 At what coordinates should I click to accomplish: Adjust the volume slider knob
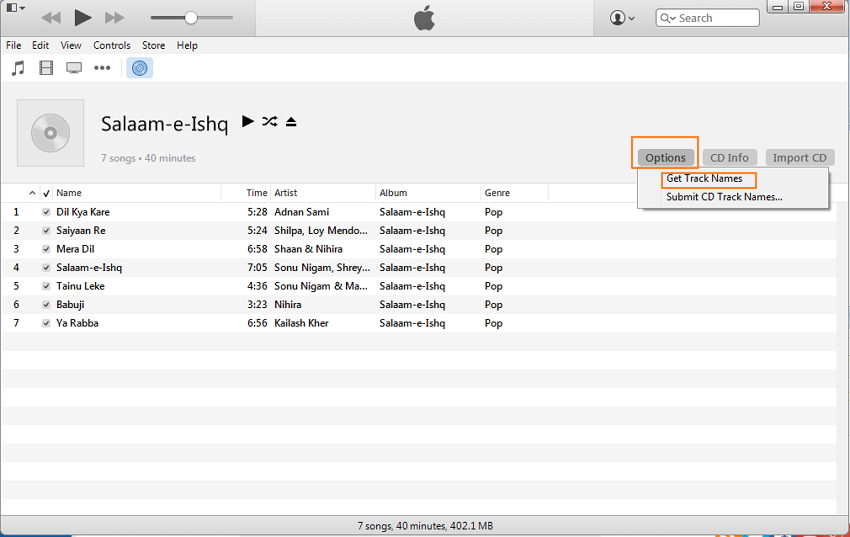190,18
